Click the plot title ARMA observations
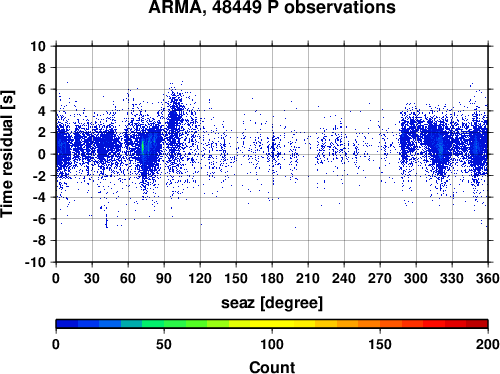The height and width of the screenshot is (374, 500). coord(272,7)
